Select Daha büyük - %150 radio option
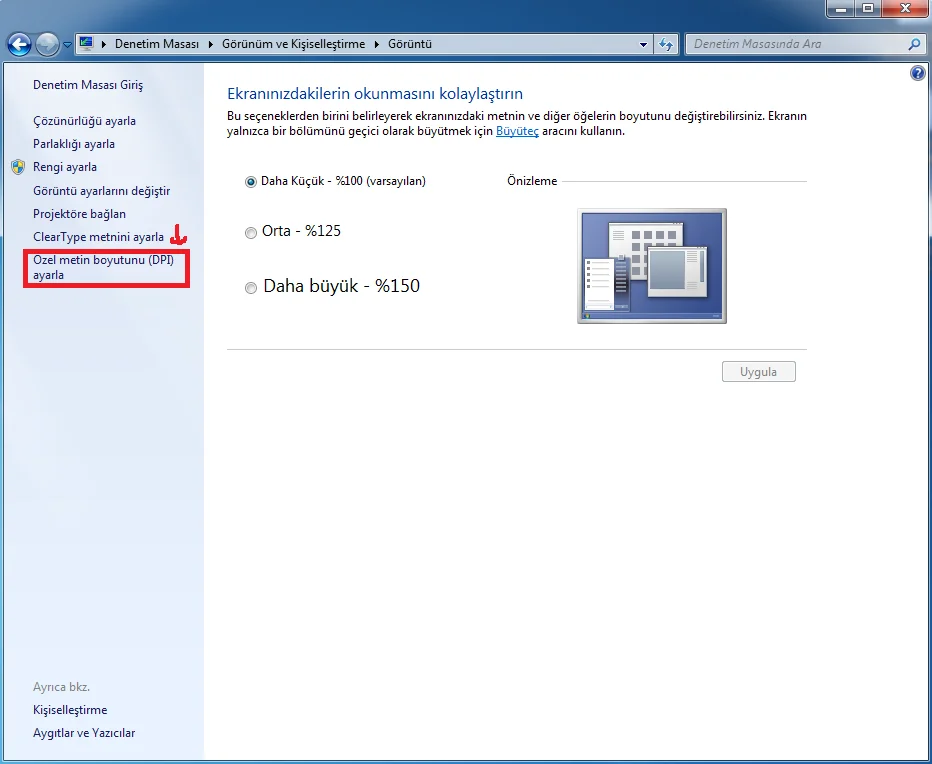This screenshot has width=932, height=764. click(x=251, y=288)
